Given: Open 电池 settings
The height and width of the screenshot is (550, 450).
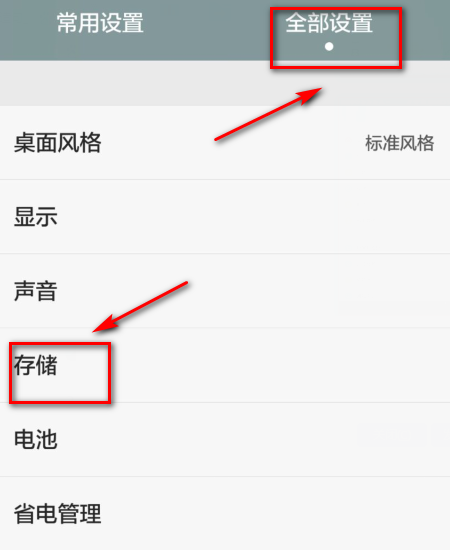Looking at the screenshot, I should (x=225, y=440).
